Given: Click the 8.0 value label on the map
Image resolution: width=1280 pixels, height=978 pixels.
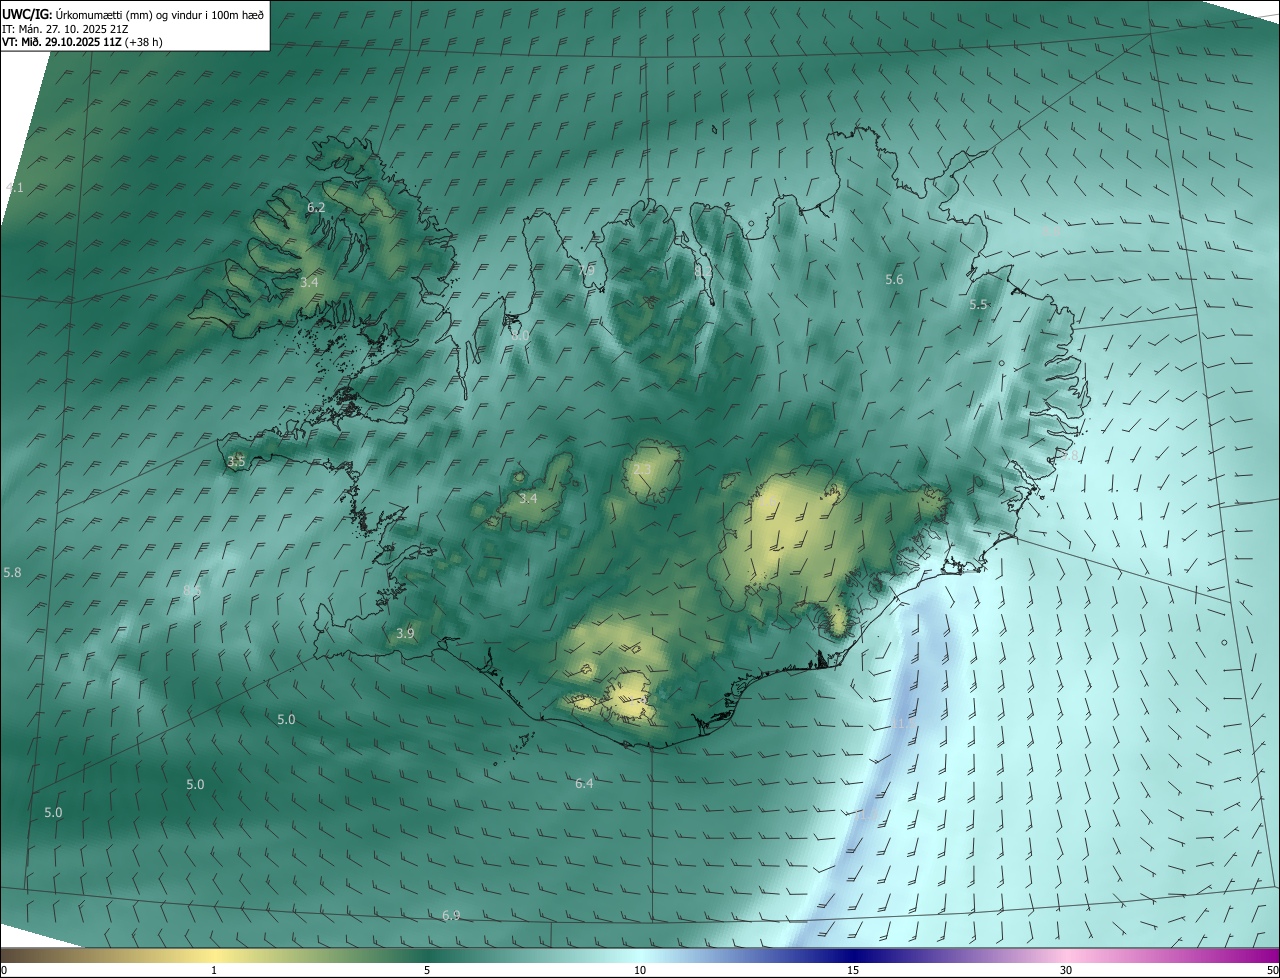Looking at the screenshot, I should pos(520,336).
